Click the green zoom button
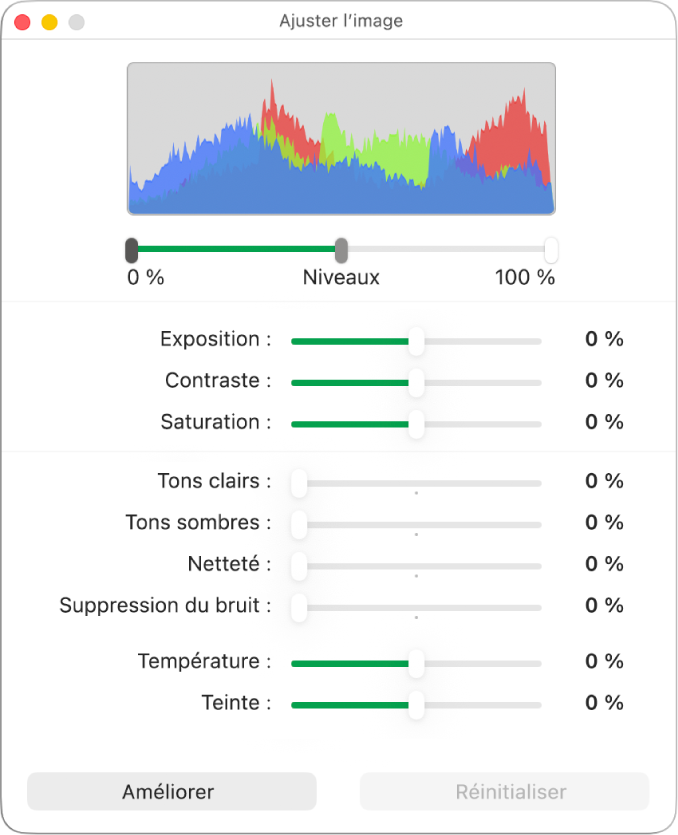 pyautogui.click(x=76, y=20)
